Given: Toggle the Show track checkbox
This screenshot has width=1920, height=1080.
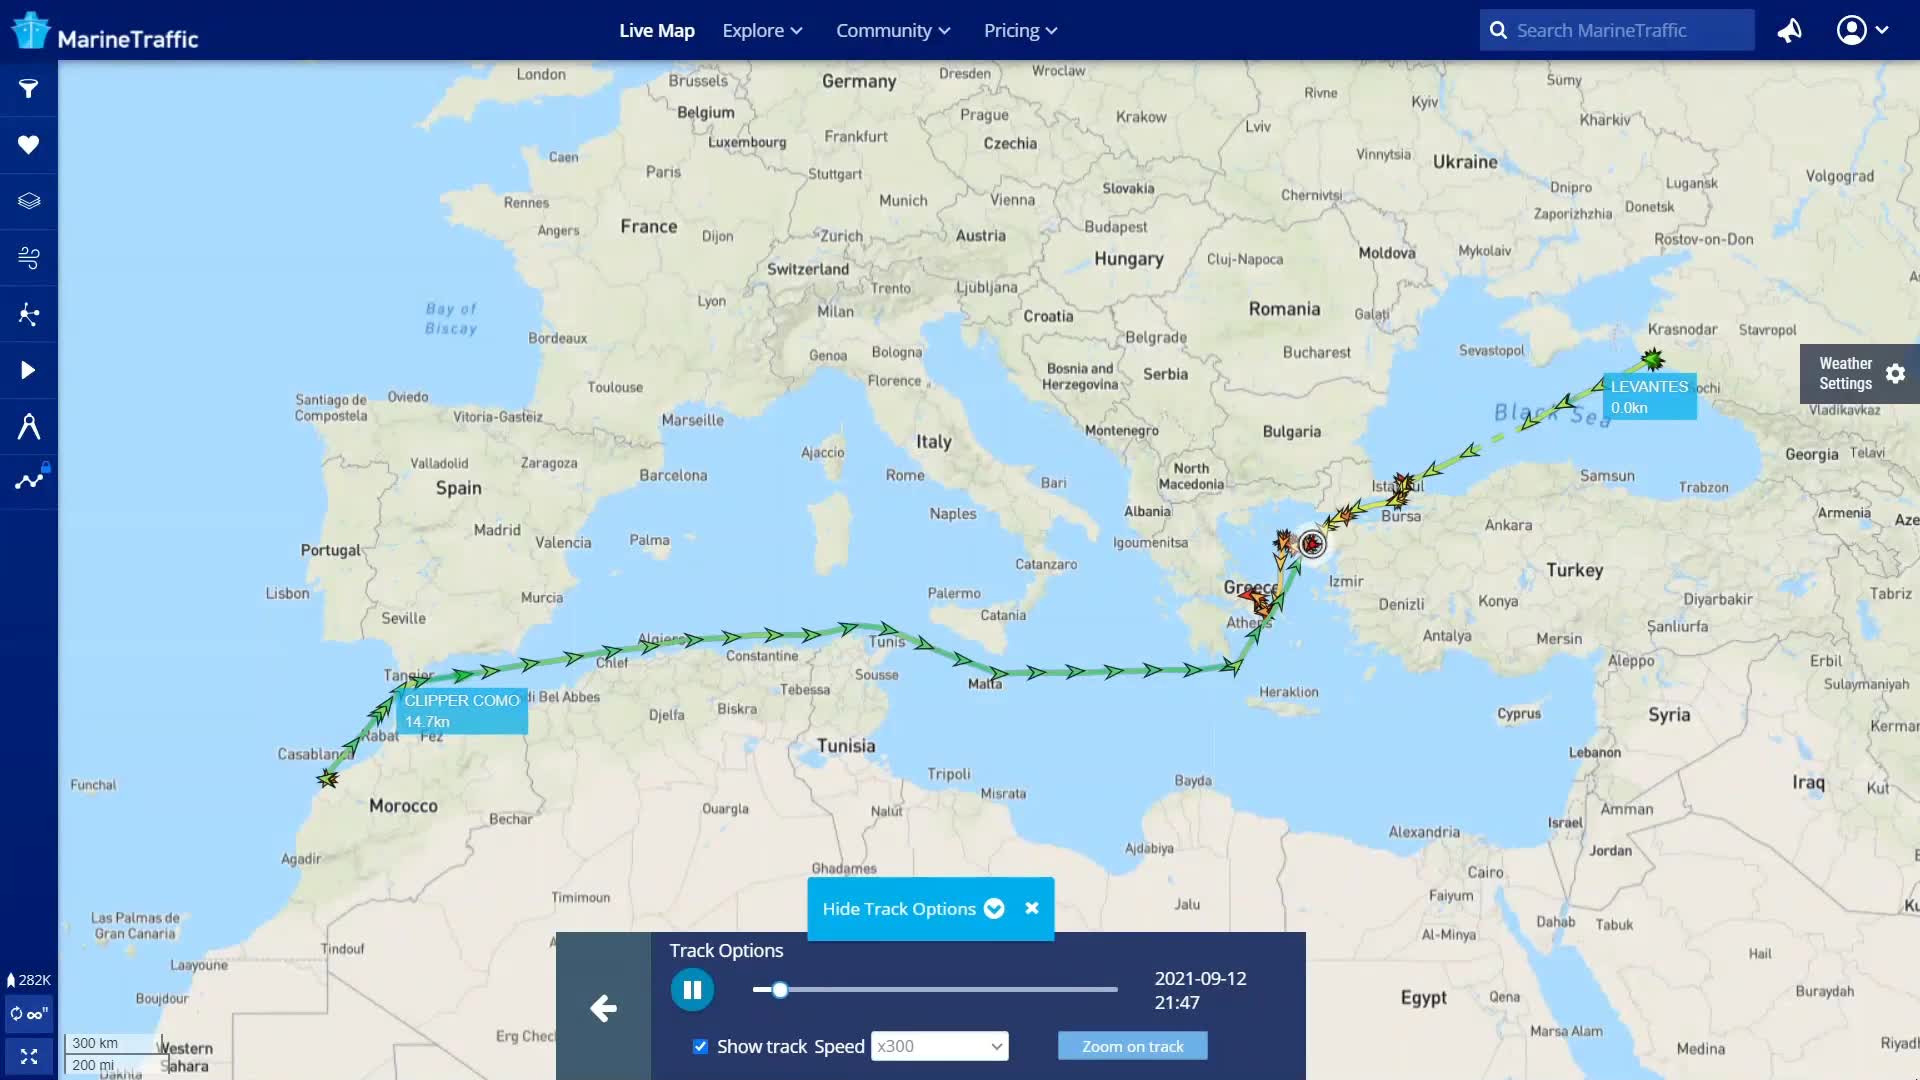Looking at the screenshot, I should click(701, 1046).
